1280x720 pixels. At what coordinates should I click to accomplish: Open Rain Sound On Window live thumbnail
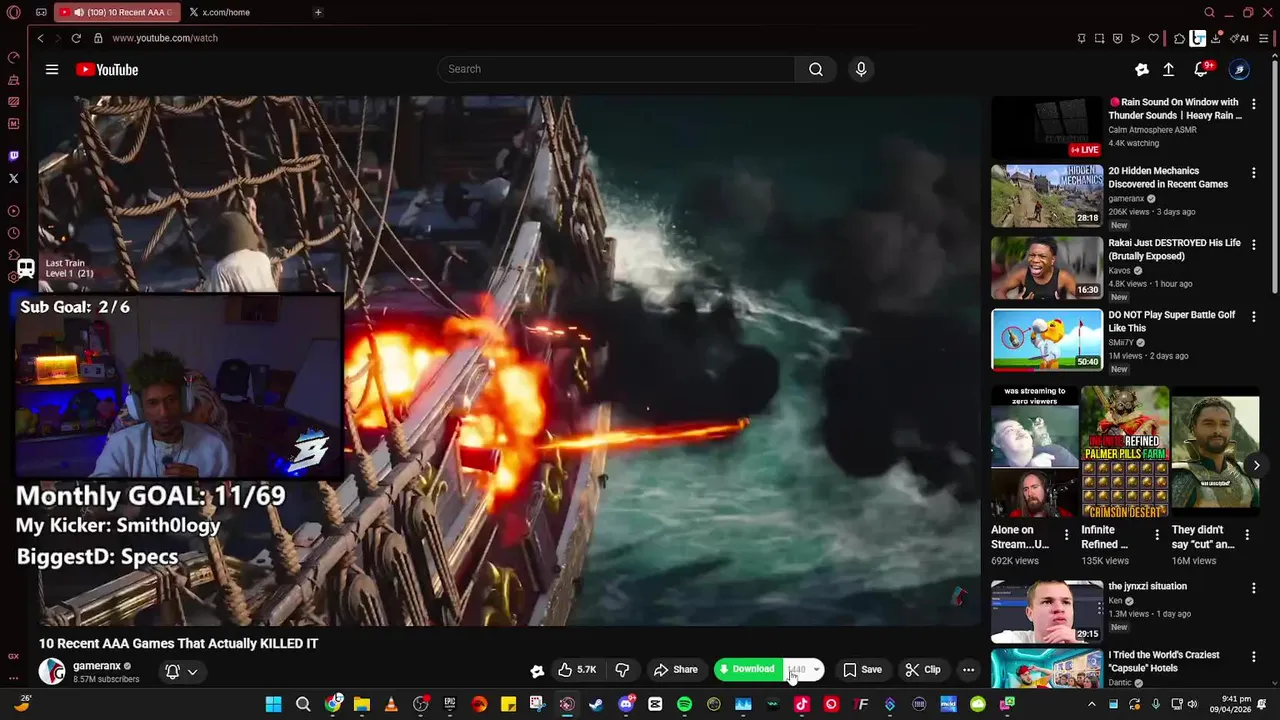tap(1047, 127)
